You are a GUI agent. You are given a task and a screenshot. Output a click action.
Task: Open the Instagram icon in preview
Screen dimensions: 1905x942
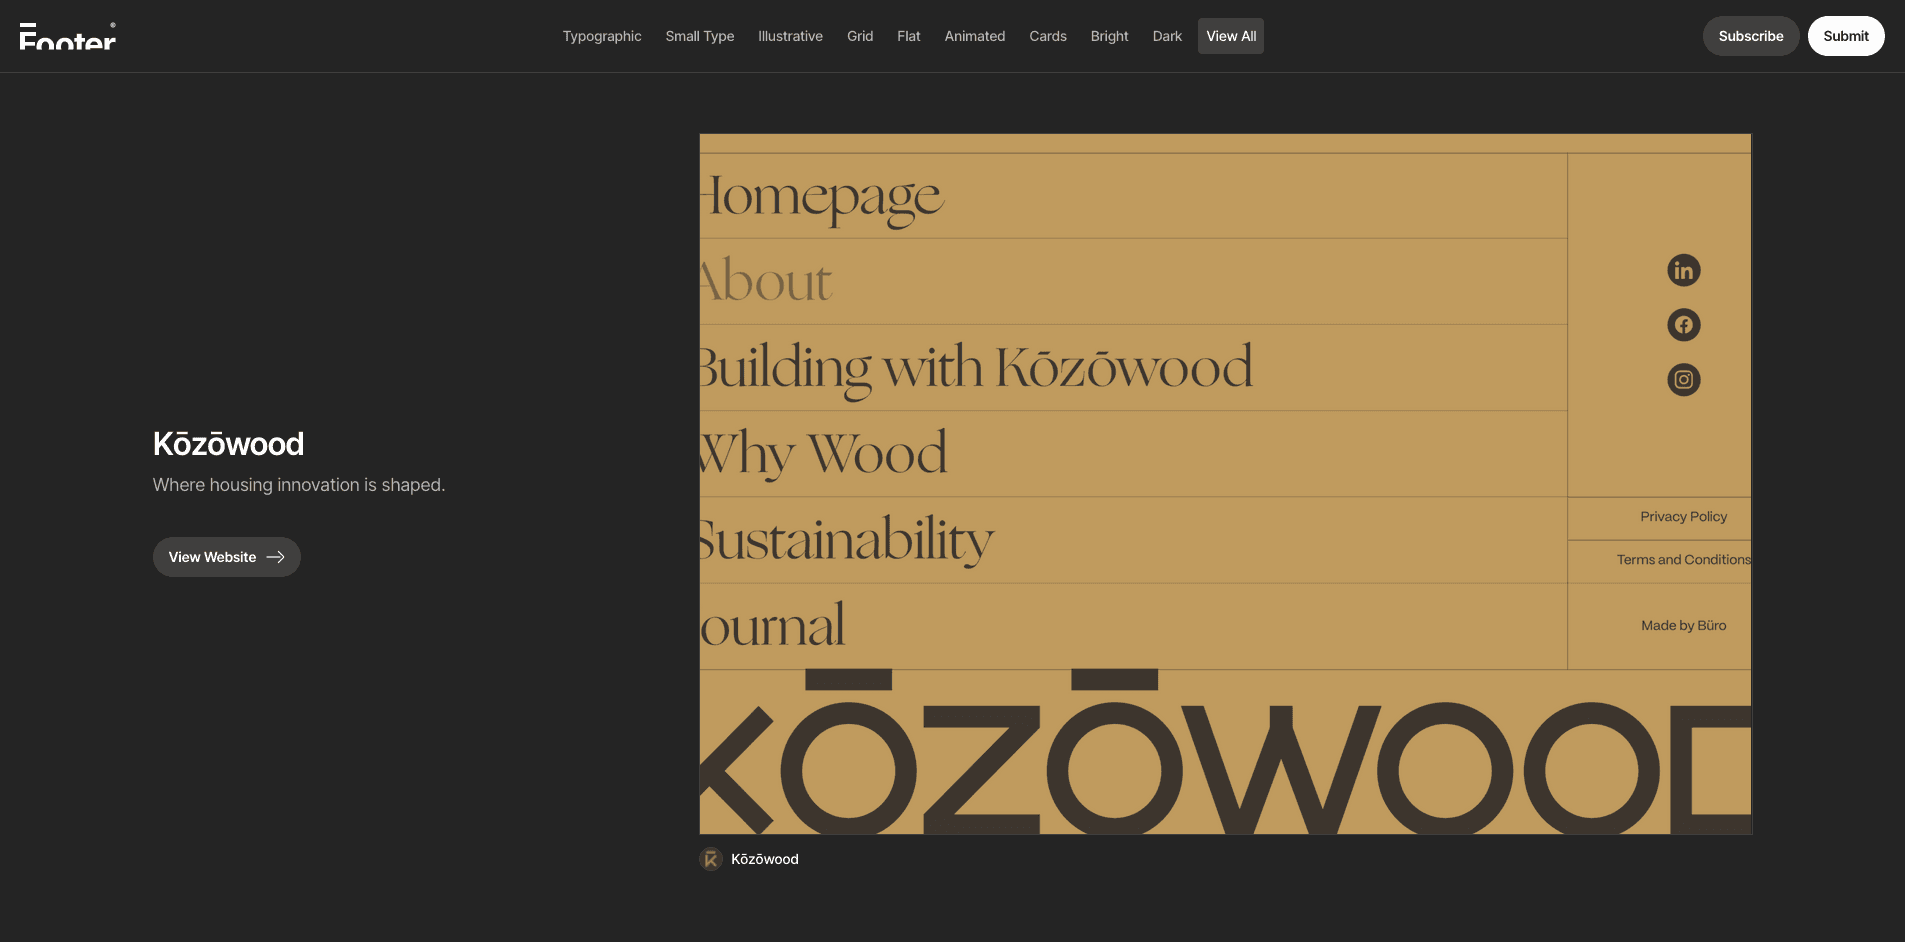(1684, 380)
